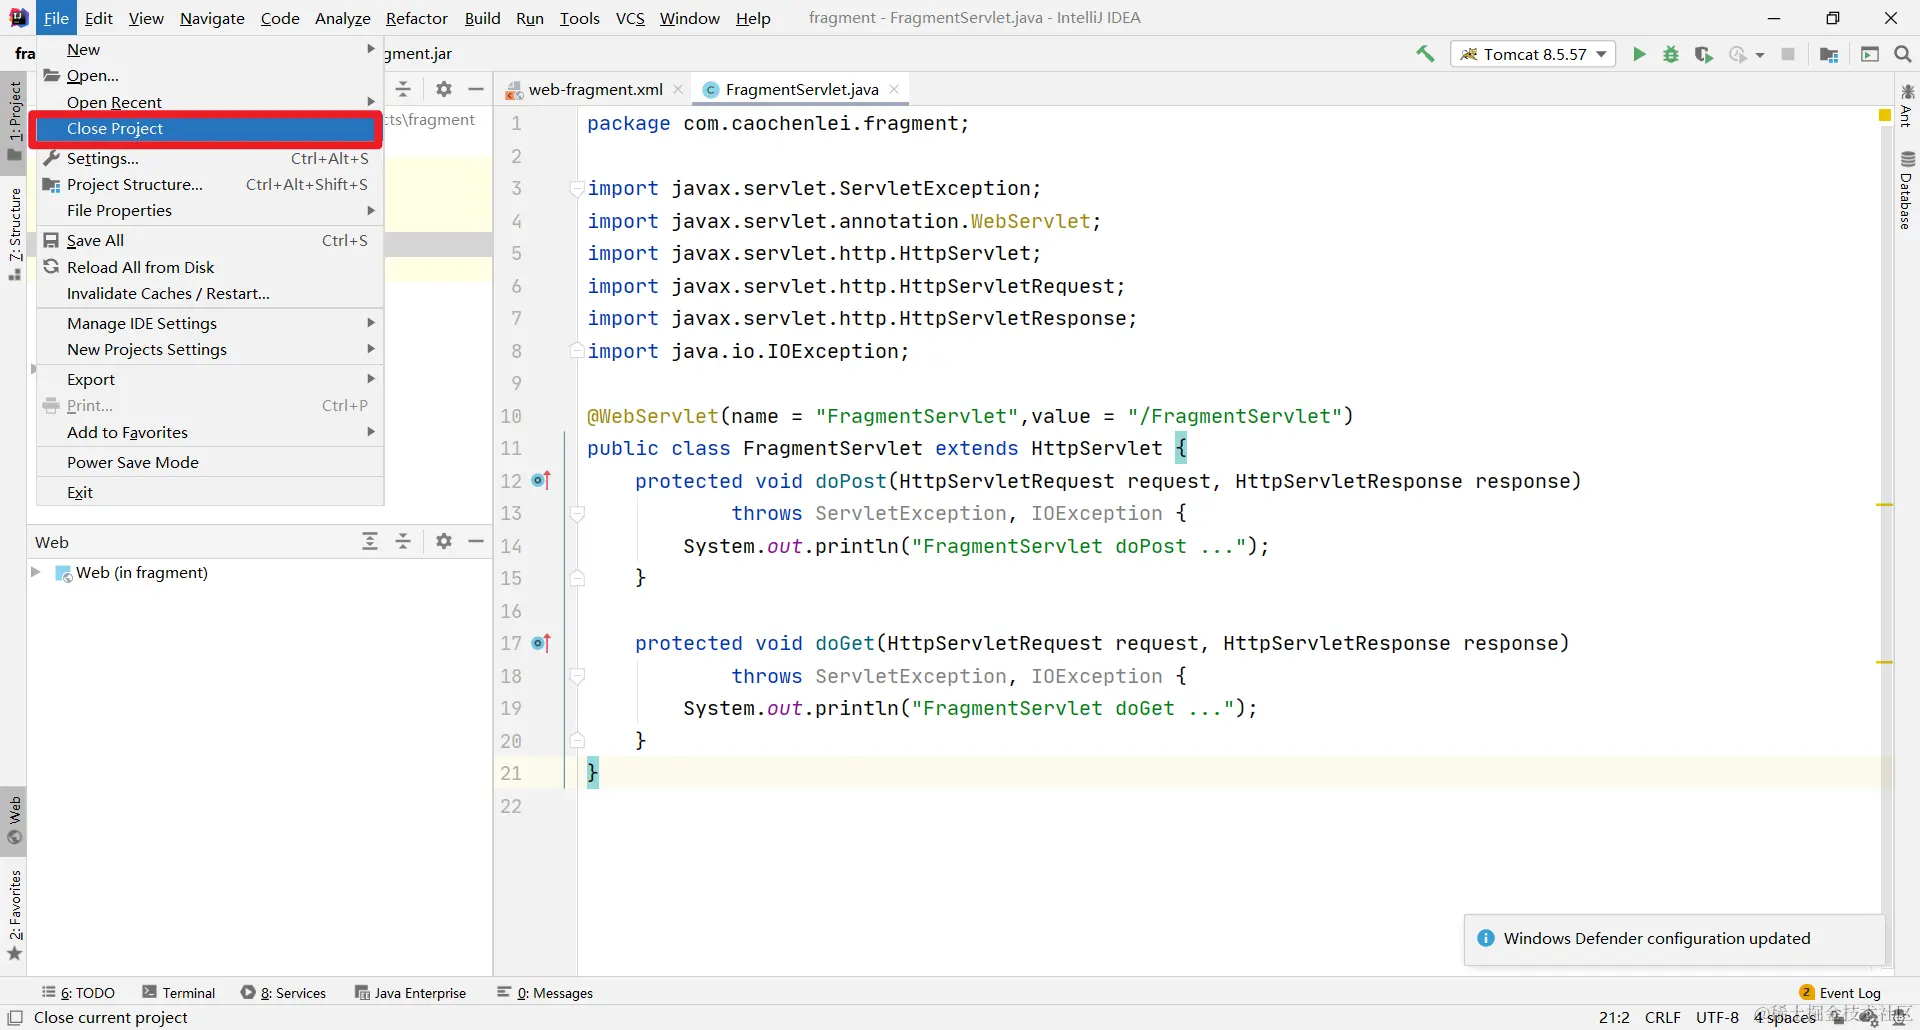The width and height of the screenshot is (1920, 1030).
Task: Click the CRLF line separator in status bar
Action: click(1663, 1017)
